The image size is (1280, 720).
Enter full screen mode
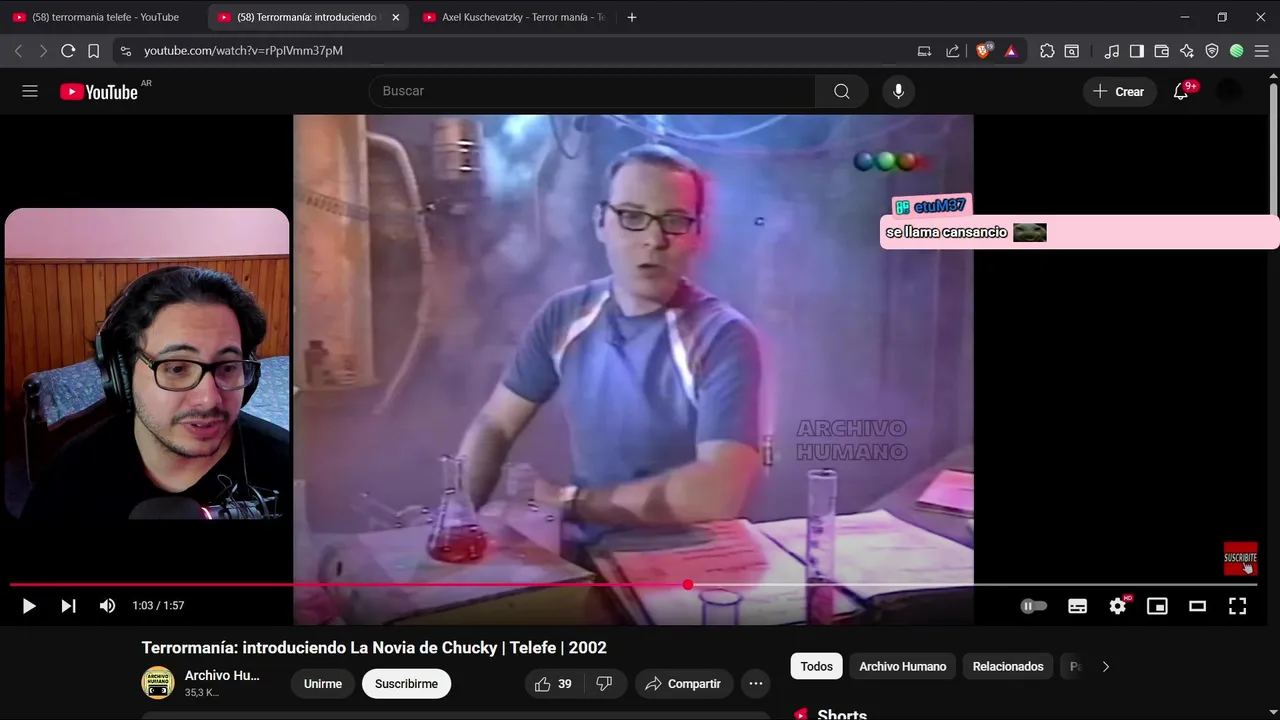tap(1237, 606)
